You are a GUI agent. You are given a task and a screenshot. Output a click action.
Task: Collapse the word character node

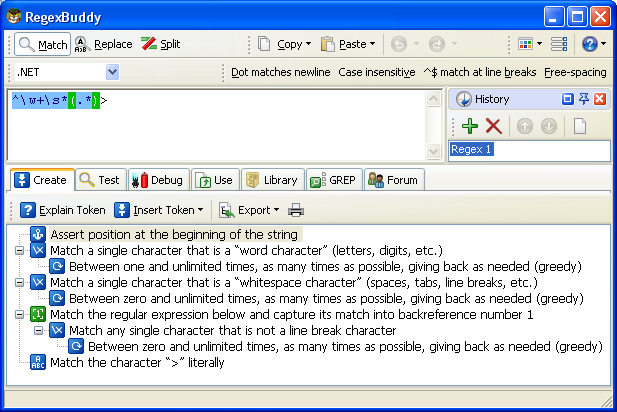coord(19,250)
